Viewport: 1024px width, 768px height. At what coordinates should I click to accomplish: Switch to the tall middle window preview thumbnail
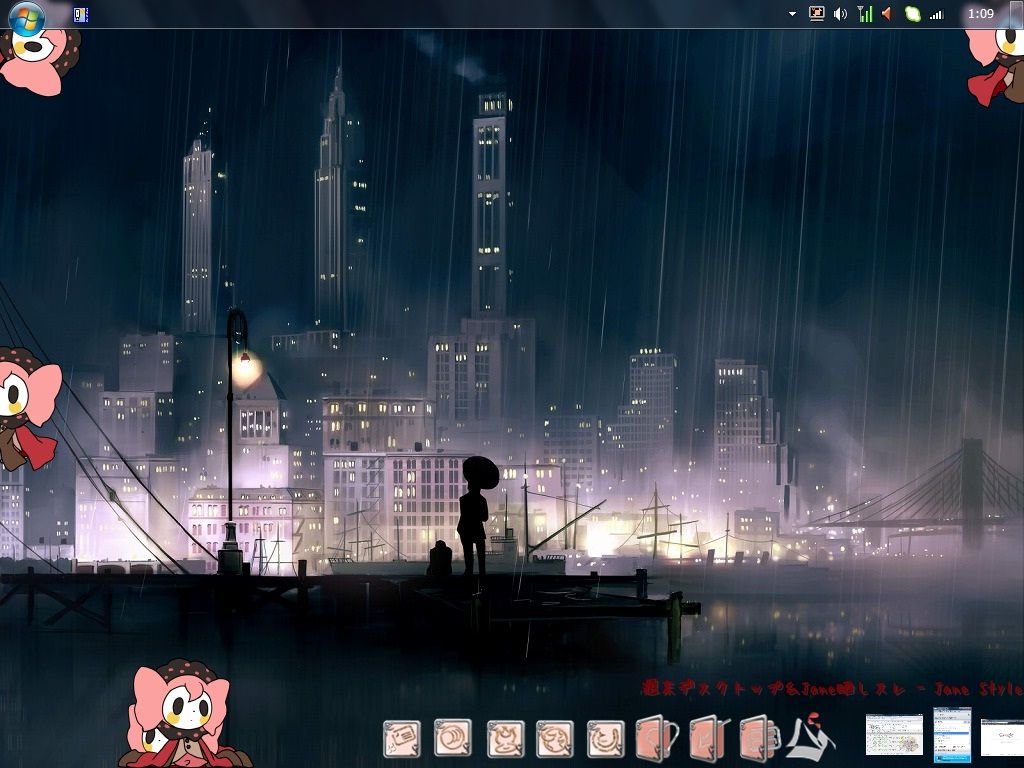pyautogui.click(x=952, y=735)
